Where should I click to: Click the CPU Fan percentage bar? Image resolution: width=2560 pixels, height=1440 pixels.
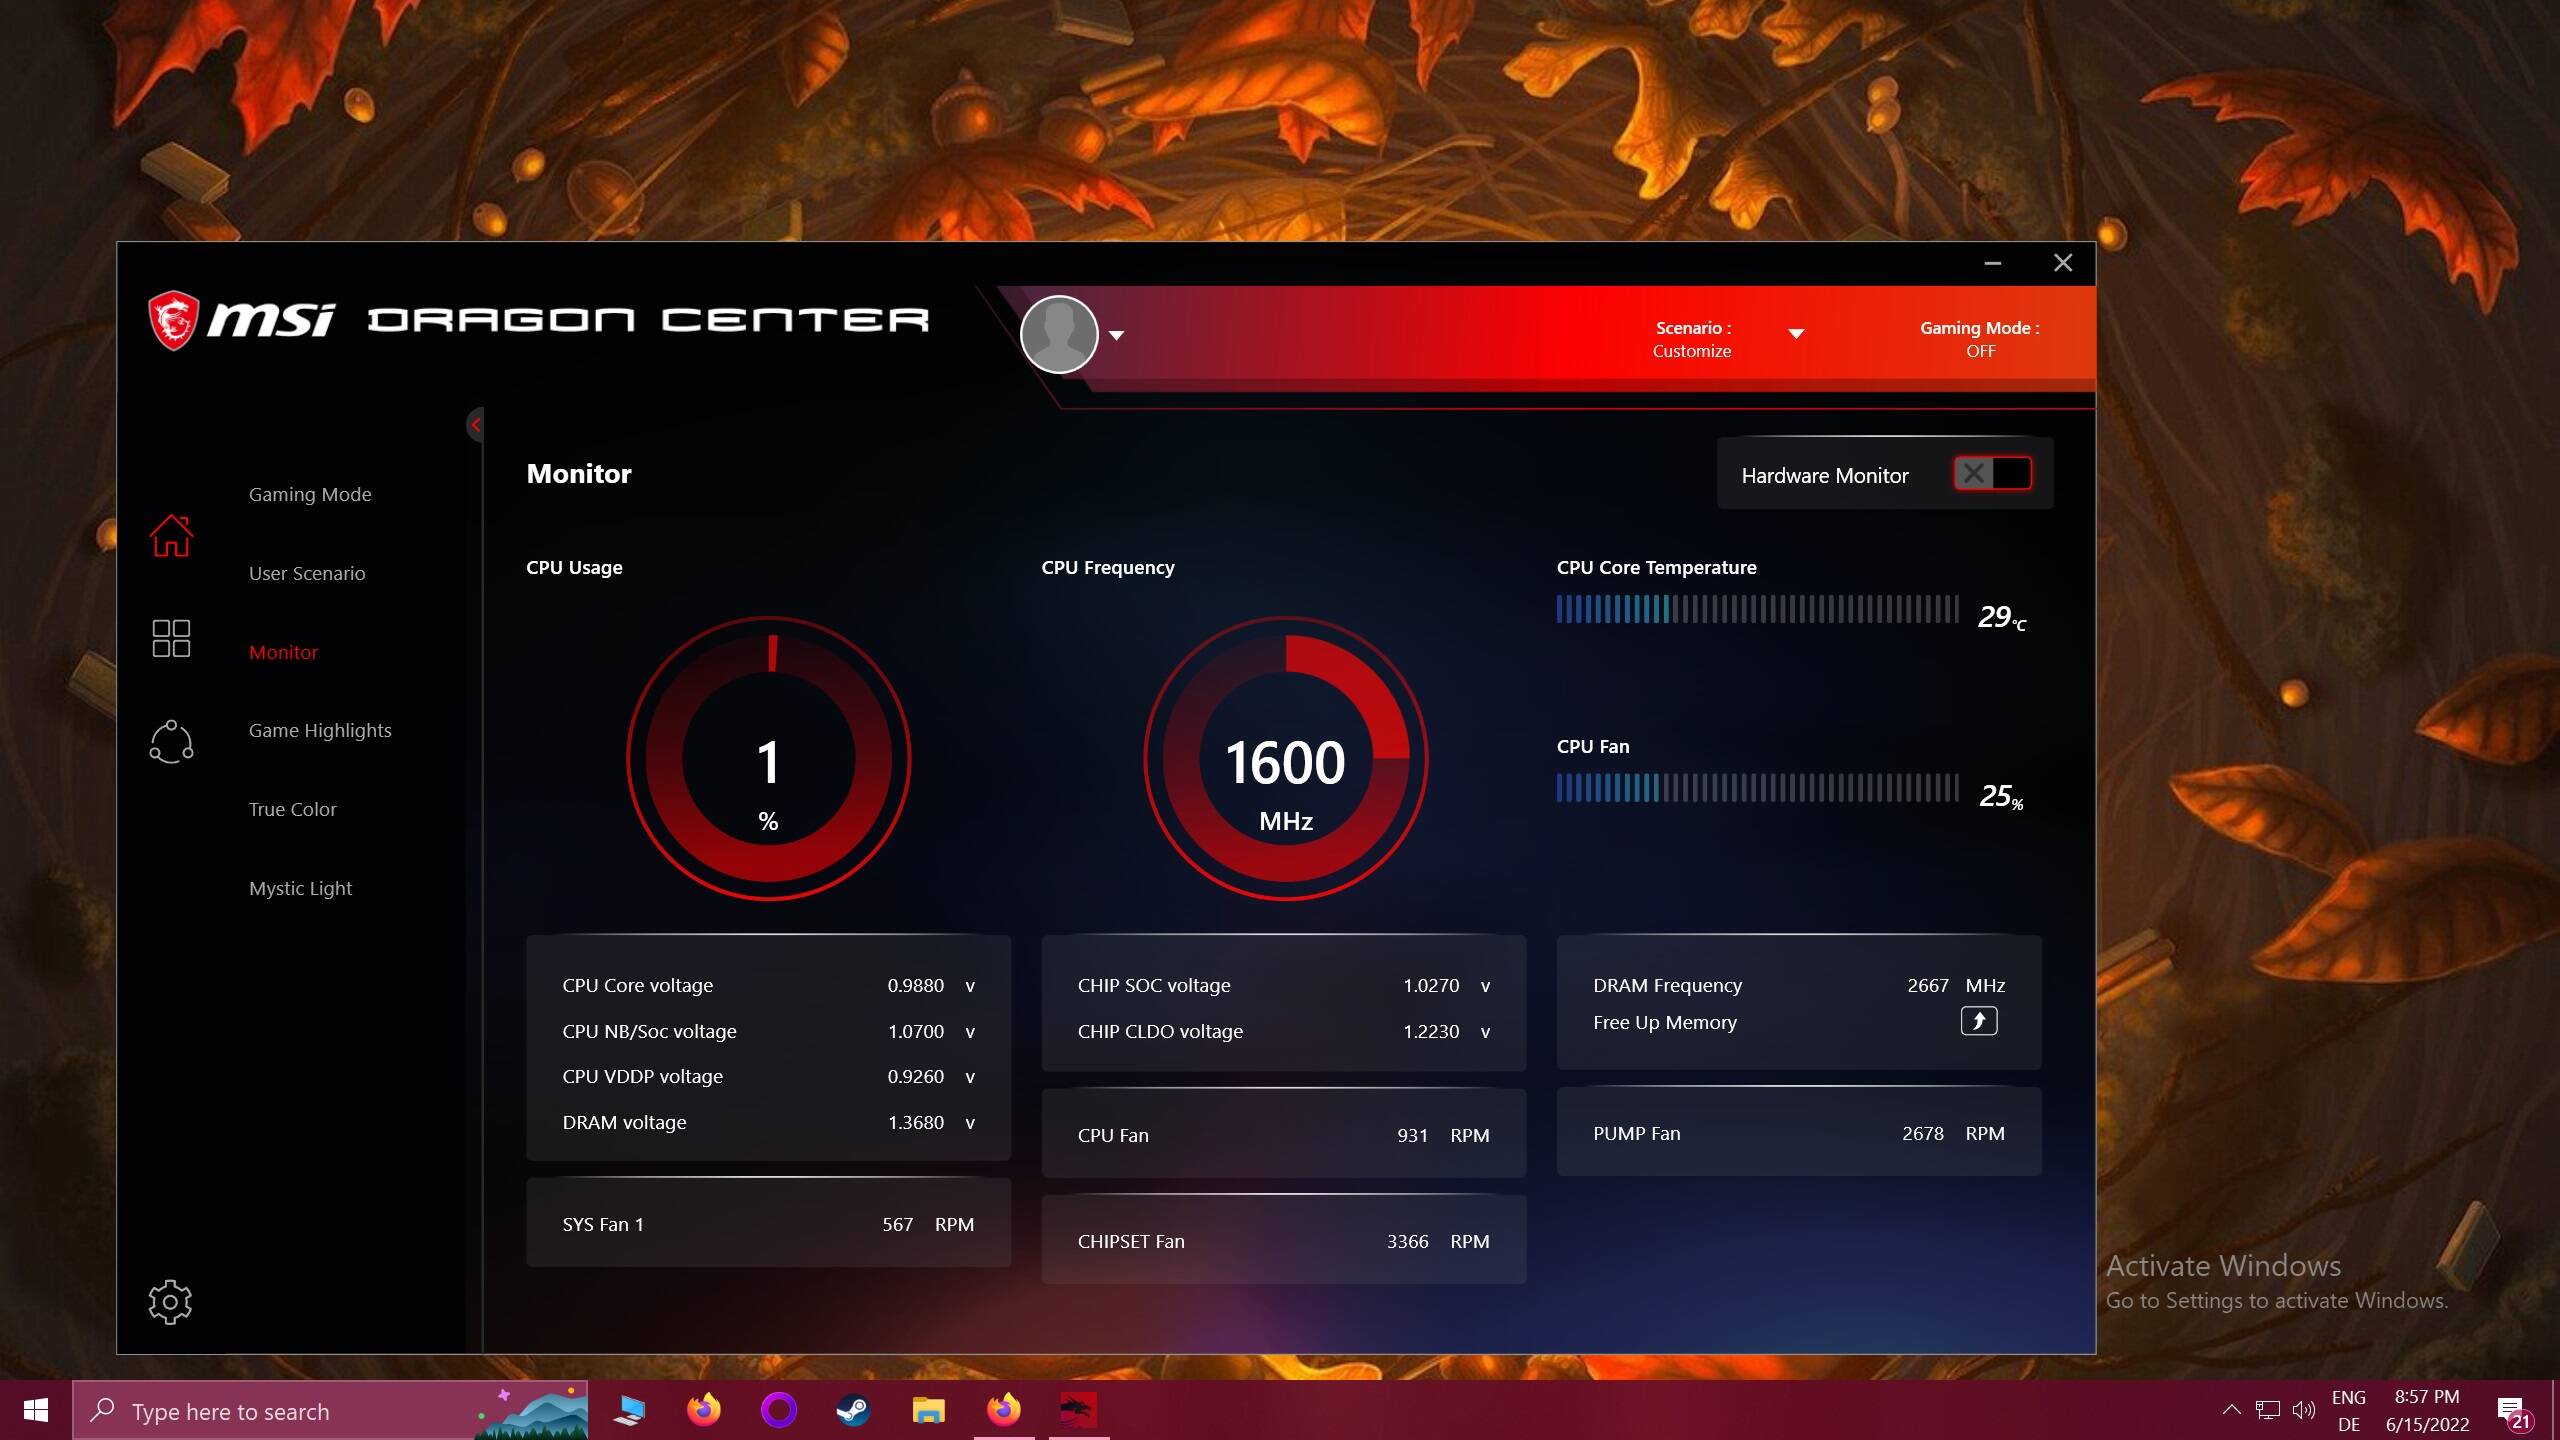(x=1757, y=788)
